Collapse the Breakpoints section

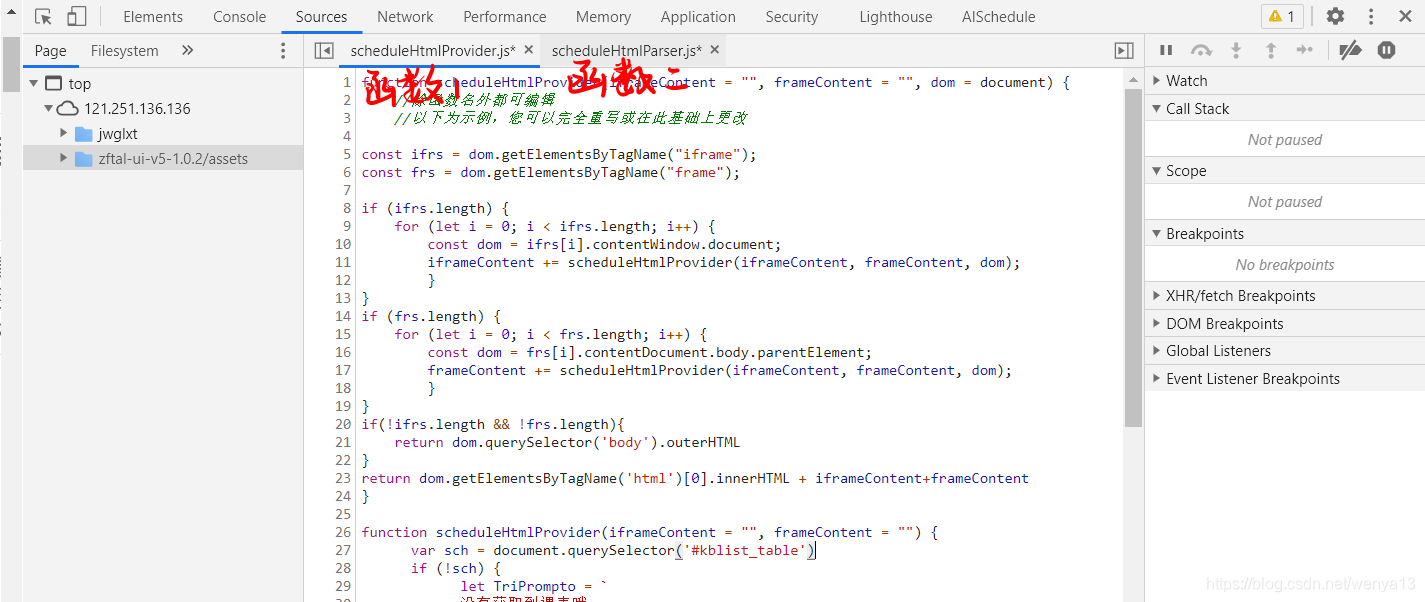click(x=1285, y=233)
